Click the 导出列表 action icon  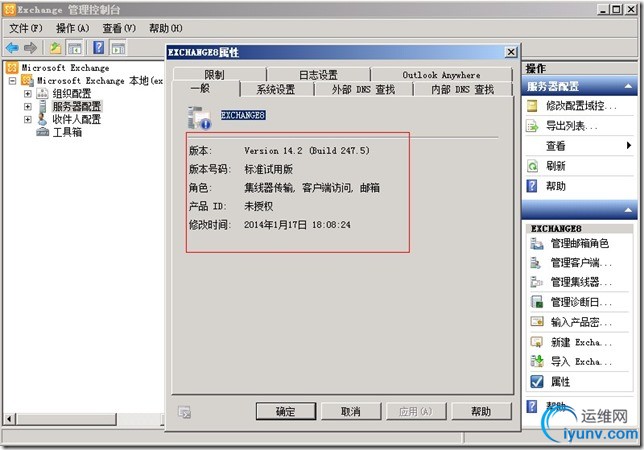(532, 126)
